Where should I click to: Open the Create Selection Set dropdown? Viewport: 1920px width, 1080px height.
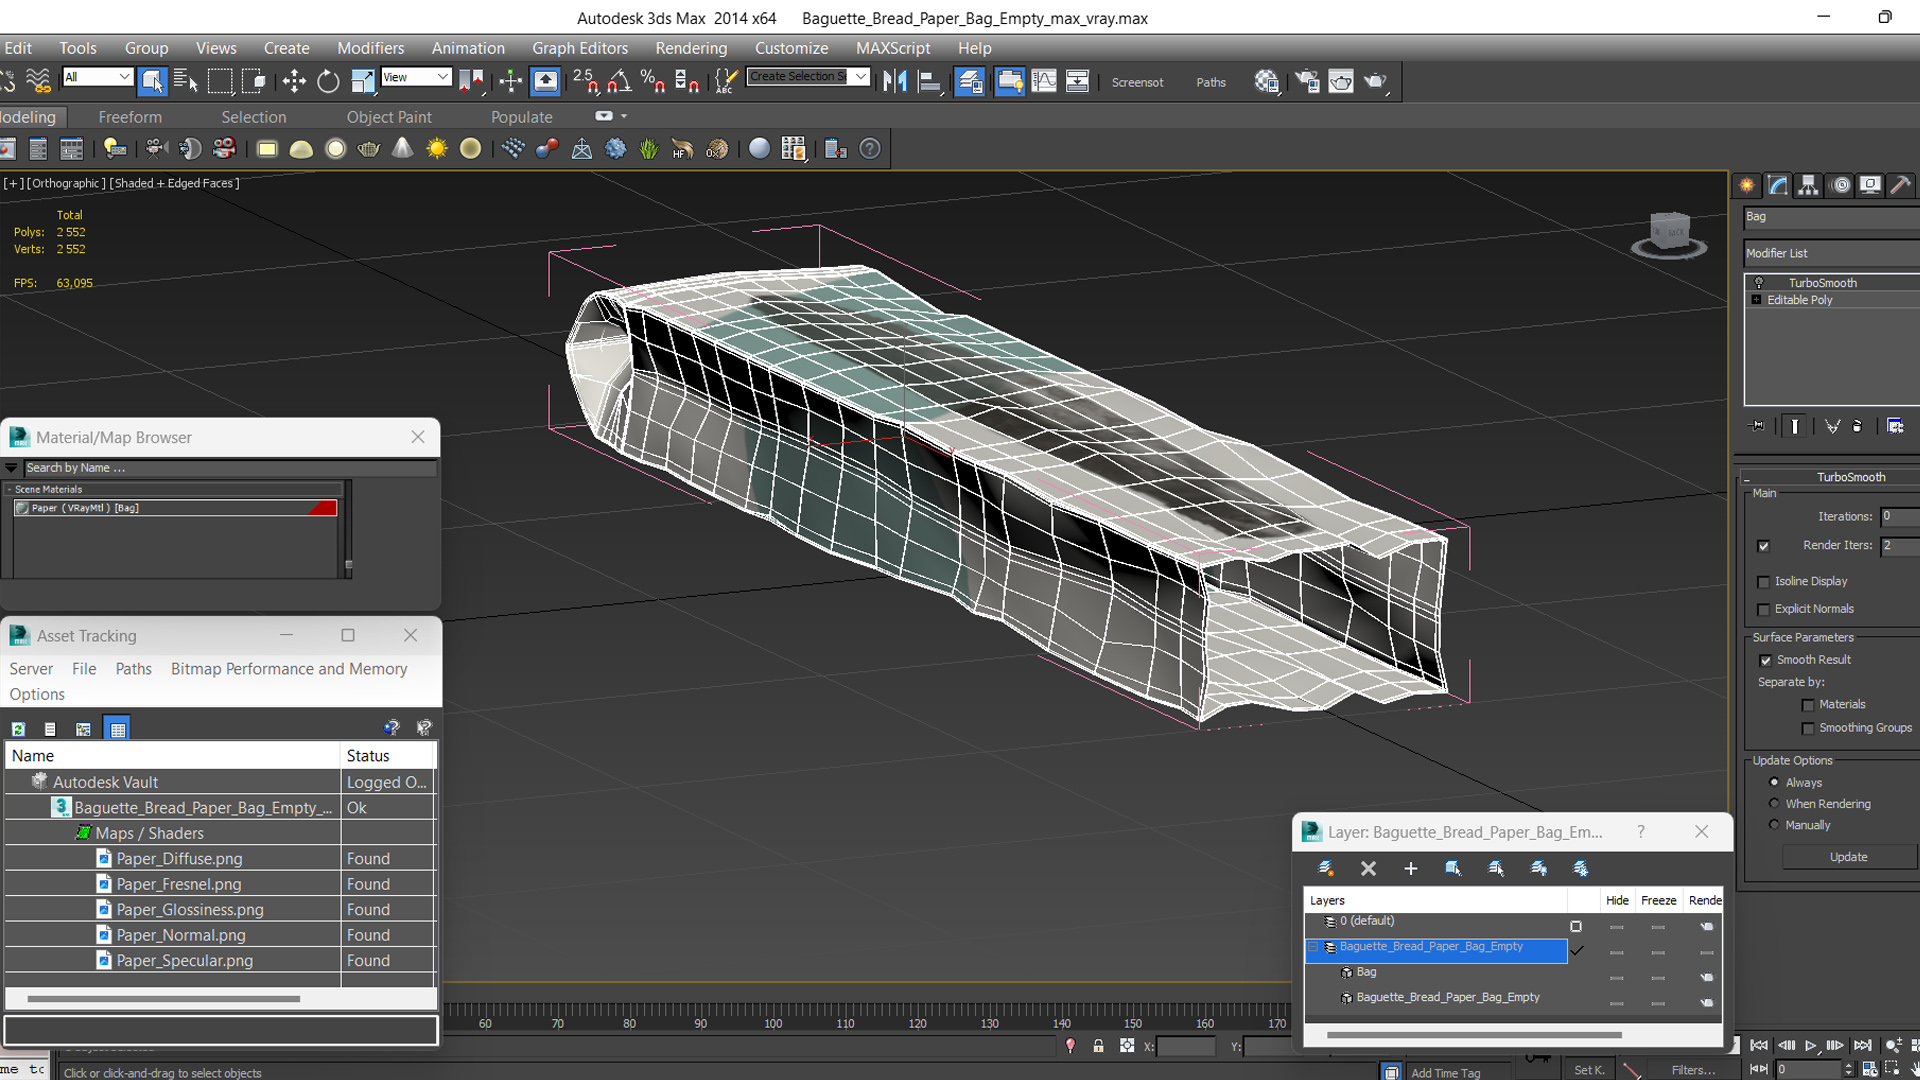(808, 77)
